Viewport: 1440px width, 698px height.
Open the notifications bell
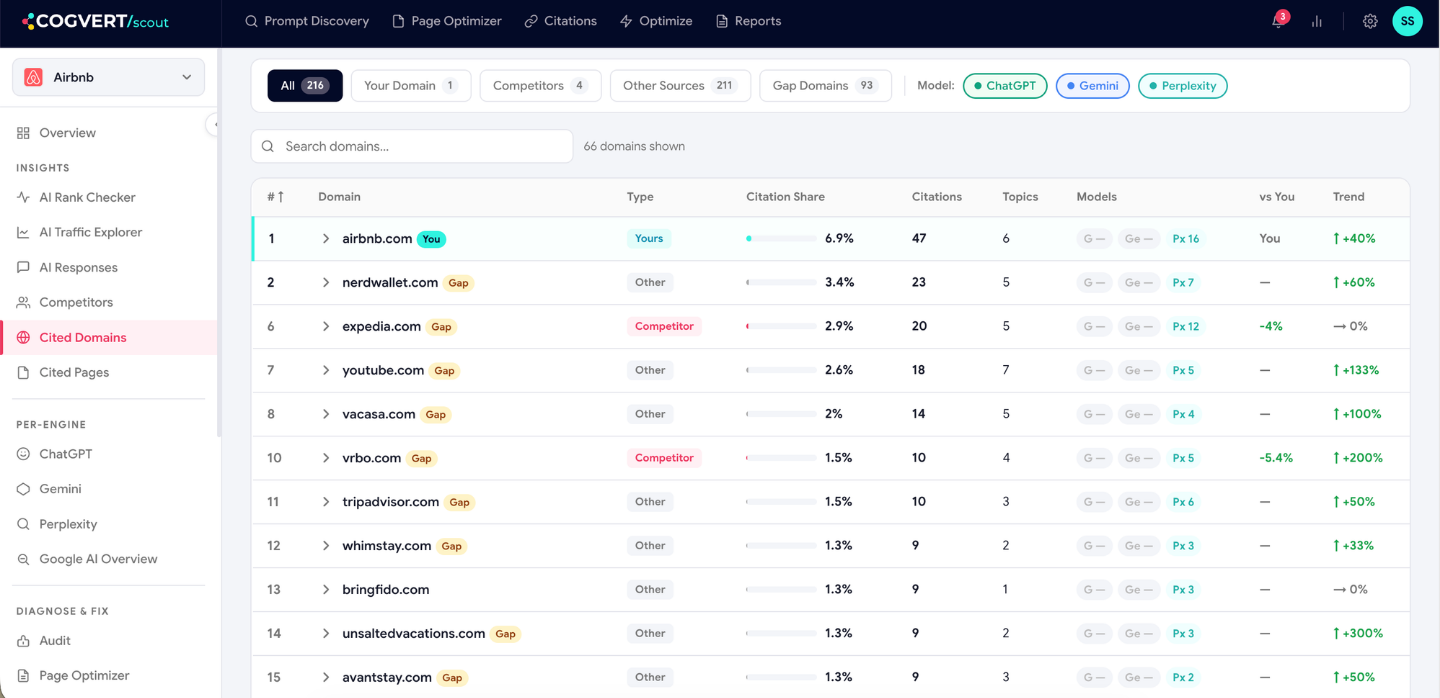[1278, 21]
